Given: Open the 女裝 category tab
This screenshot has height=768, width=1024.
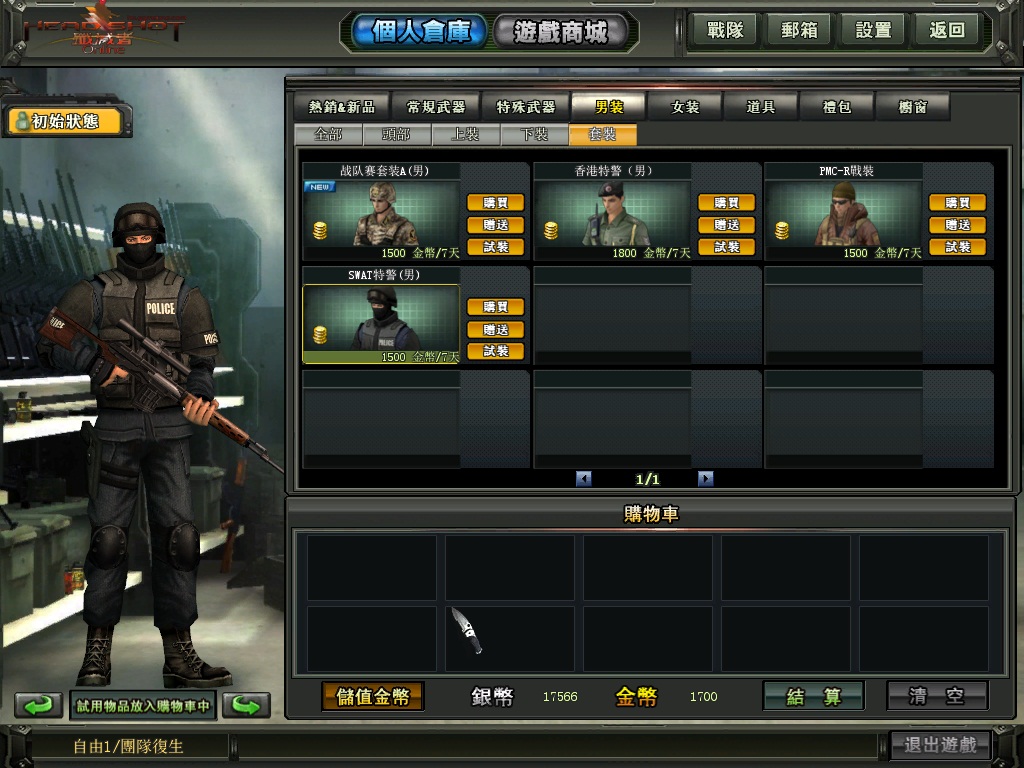Looking at the screenshot, I should coord(685,106).
